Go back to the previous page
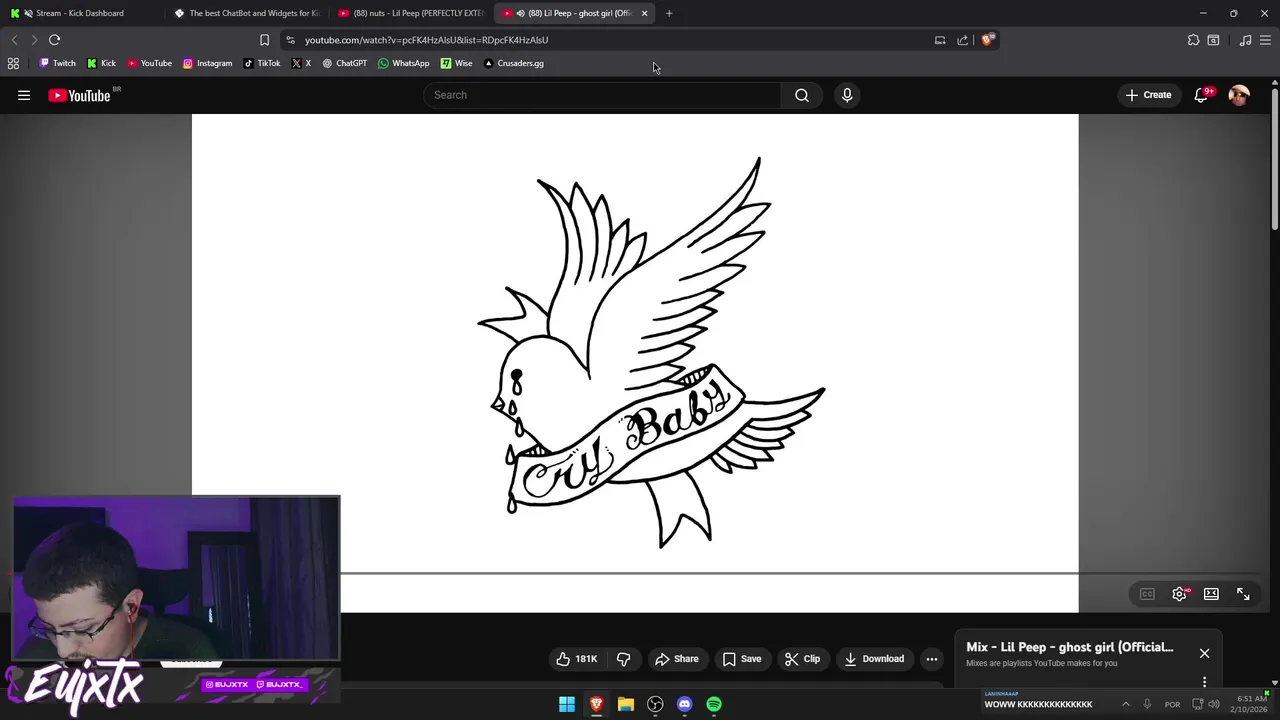This screenshot has width=1280, height=720. coord(14,40)
